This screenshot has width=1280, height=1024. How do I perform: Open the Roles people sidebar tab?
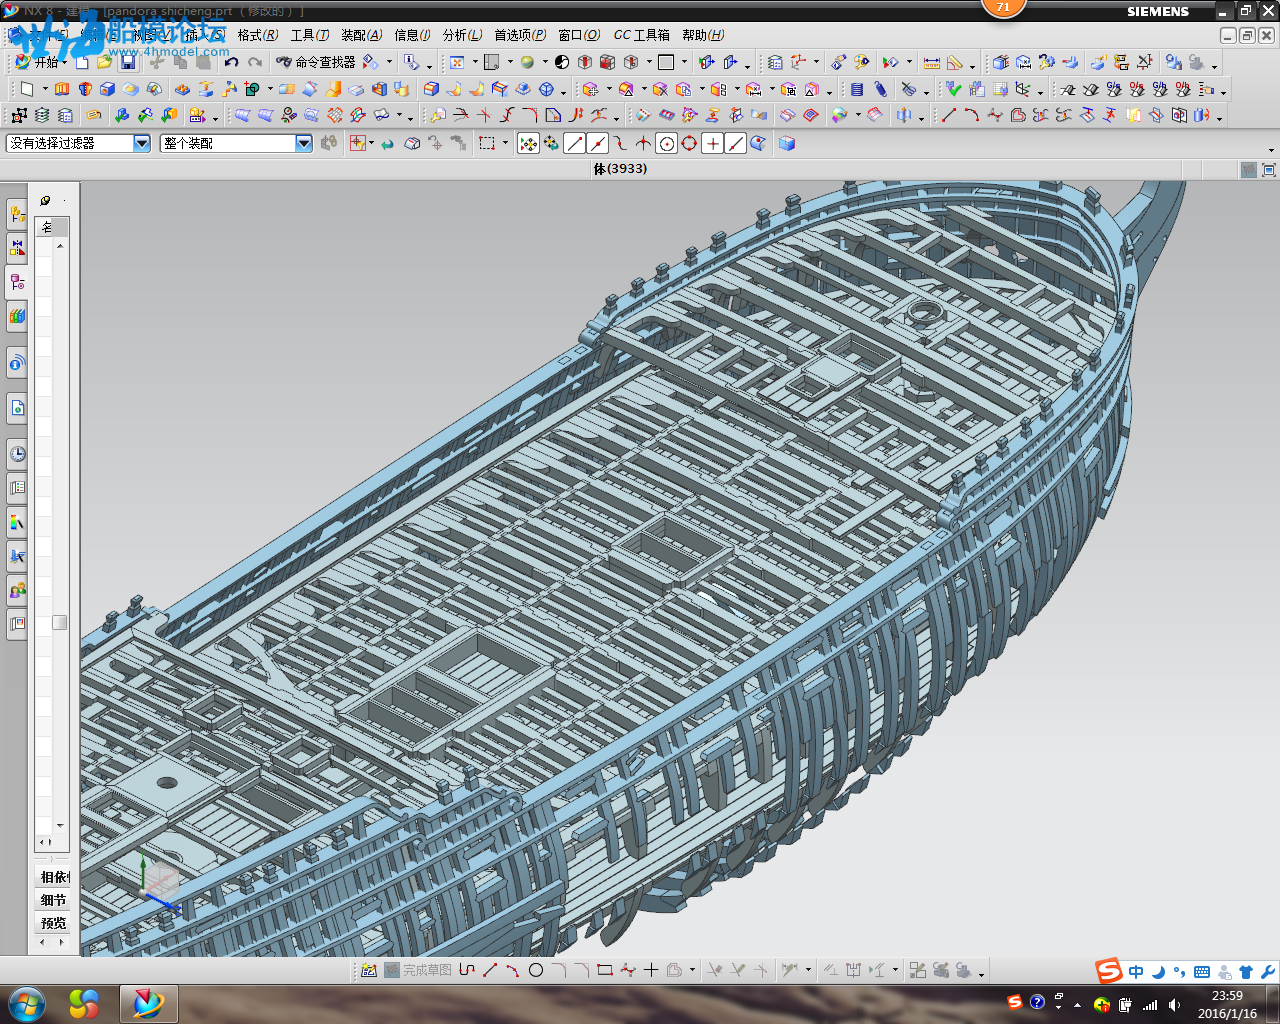click(17, 591)
